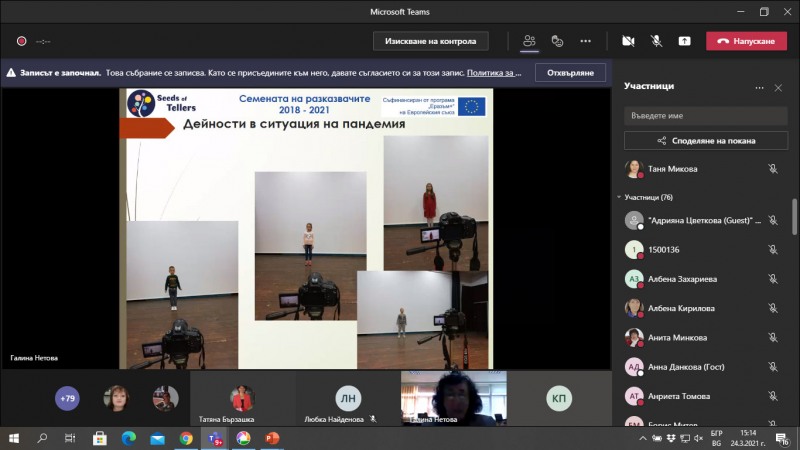Select participant Анриета Томова
Viewport: 800px width, 450px height.
click(x=704, y=396)
